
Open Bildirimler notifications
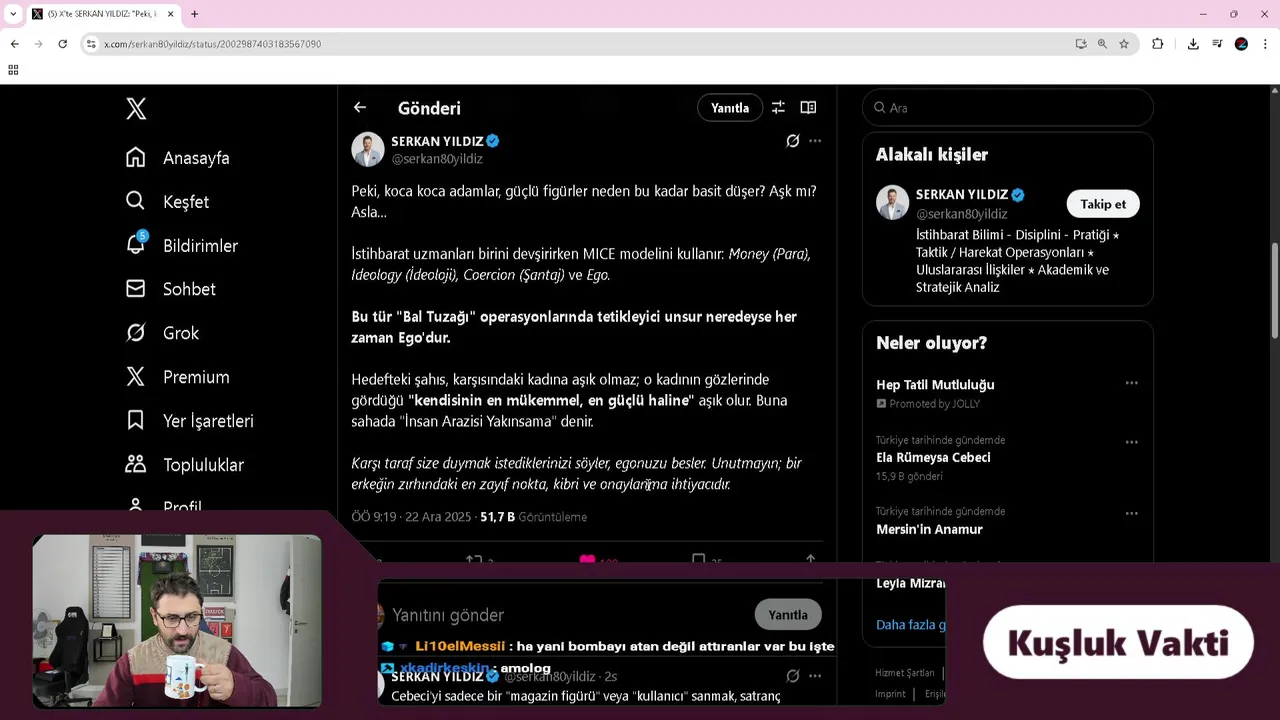tap(182, 246)
